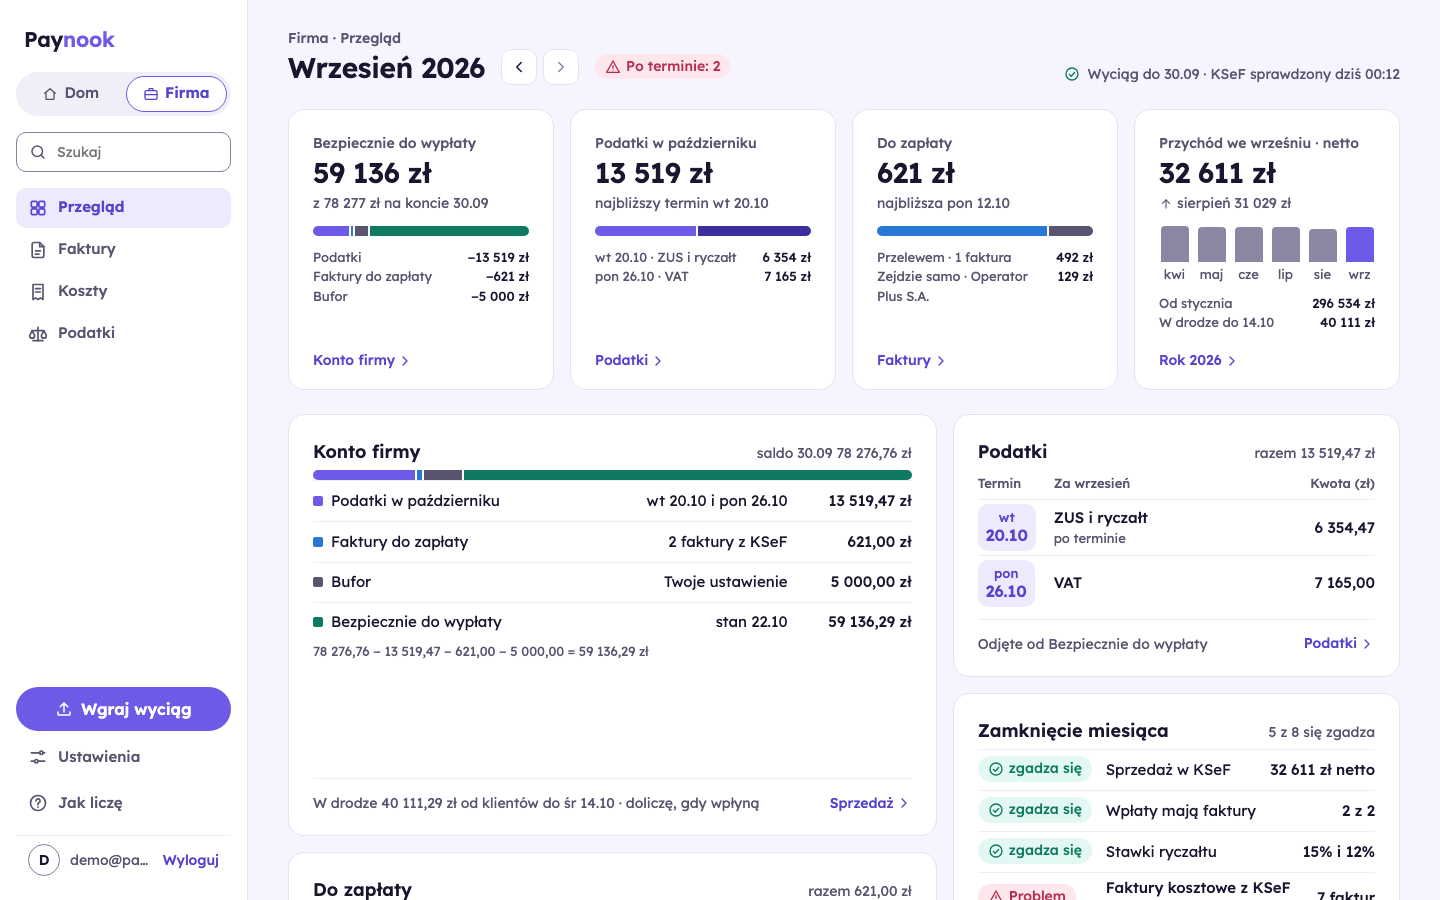Open Konto firmy link in first card

[361, 360]
